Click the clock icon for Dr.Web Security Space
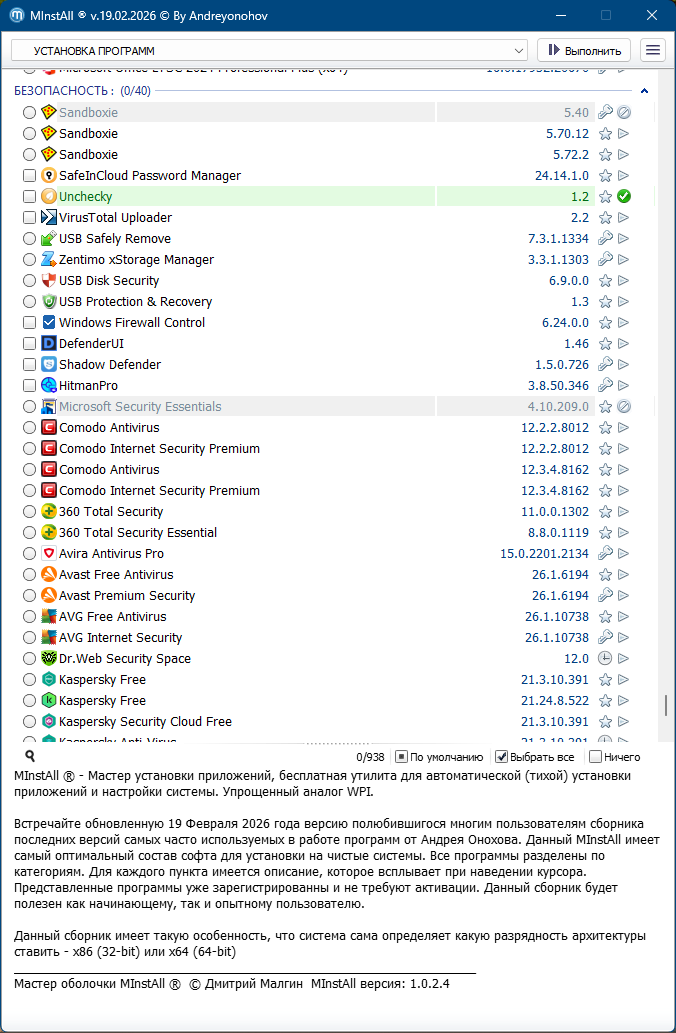 point(605,659)
